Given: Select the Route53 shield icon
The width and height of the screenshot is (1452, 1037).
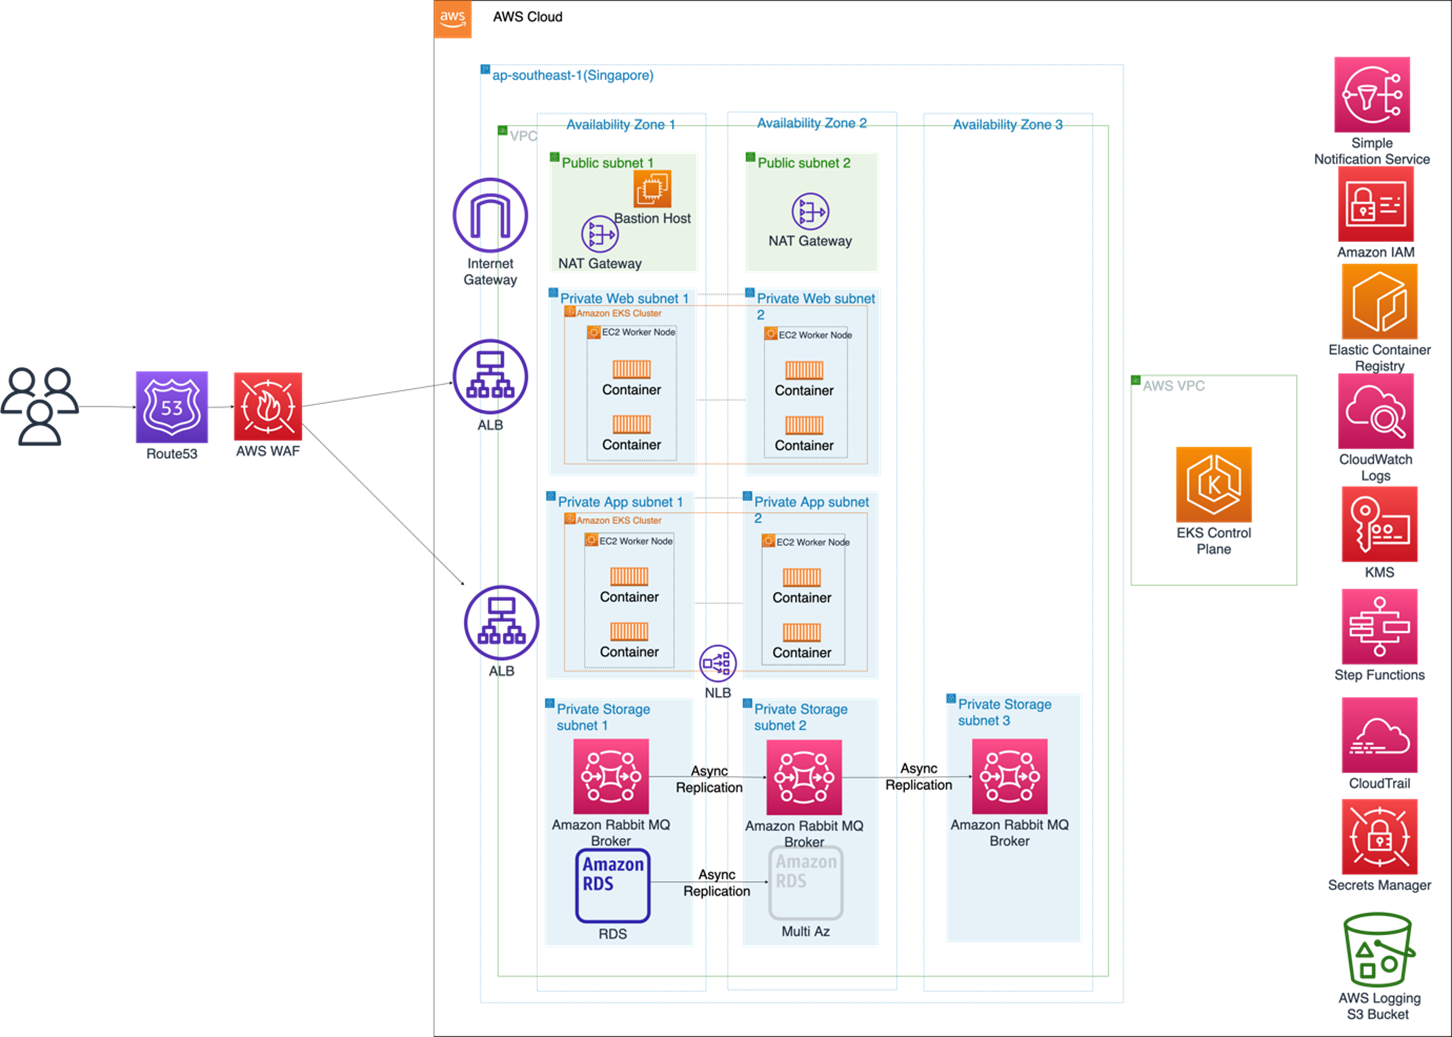Looking at the screenshot, I should pyautogui.click(x=172, y=407).
